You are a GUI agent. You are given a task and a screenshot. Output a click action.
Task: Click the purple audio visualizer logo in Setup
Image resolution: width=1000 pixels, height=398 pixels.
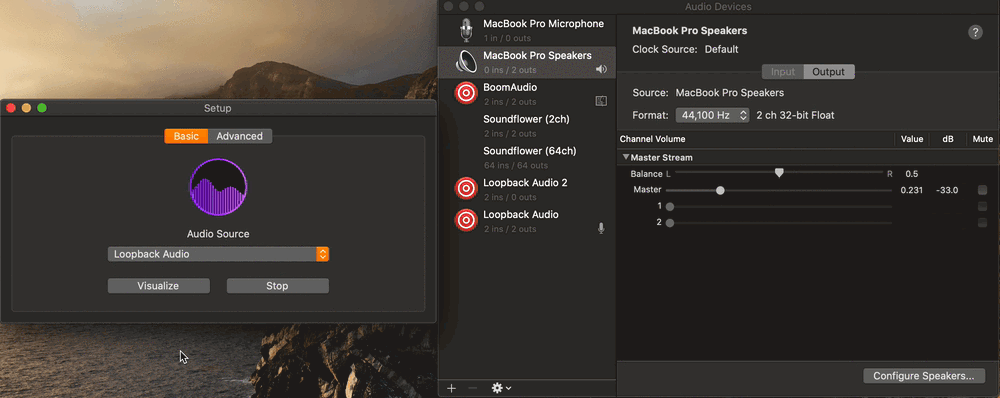[x=219, y=188]
